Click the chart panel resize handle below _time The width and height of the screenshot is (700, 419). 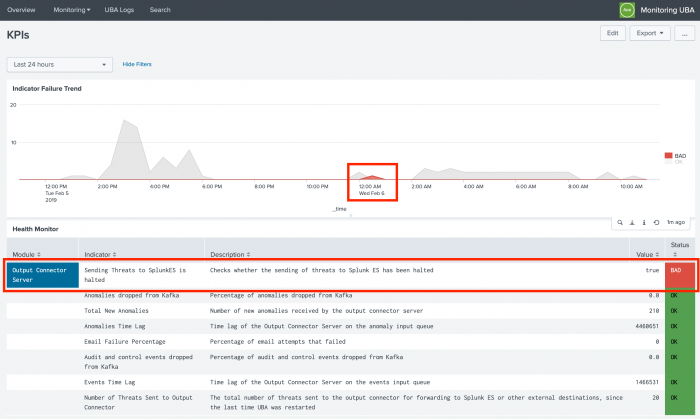[351, 216]
